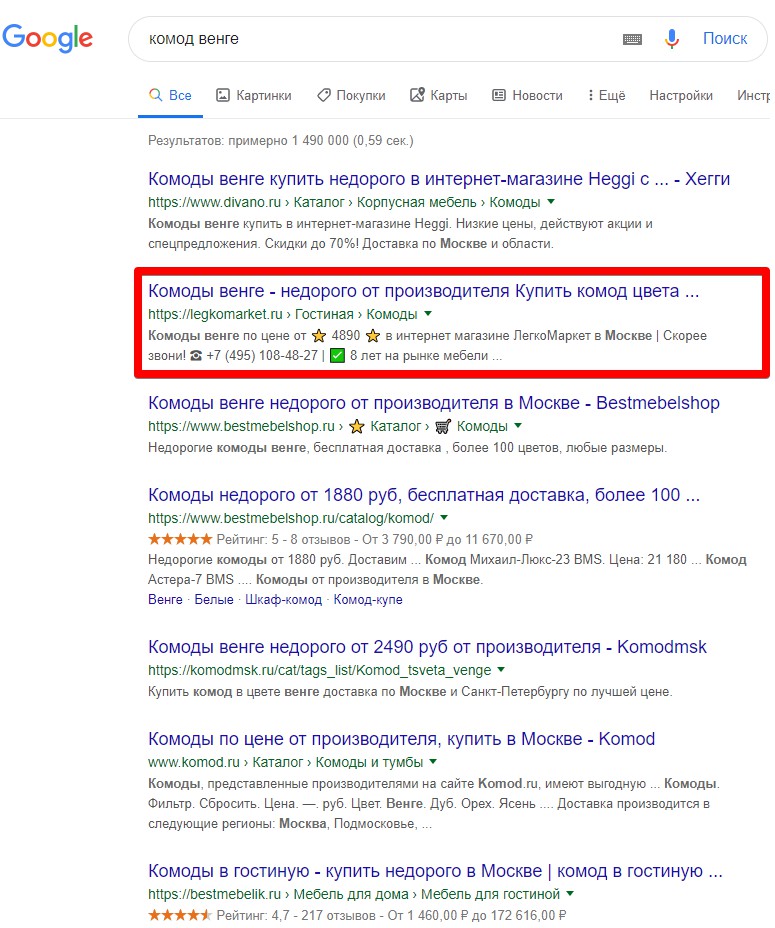The width and height of the screenshot is (775, 928).
Task: Start voice search with microphone icon
Action: (671, 39)
